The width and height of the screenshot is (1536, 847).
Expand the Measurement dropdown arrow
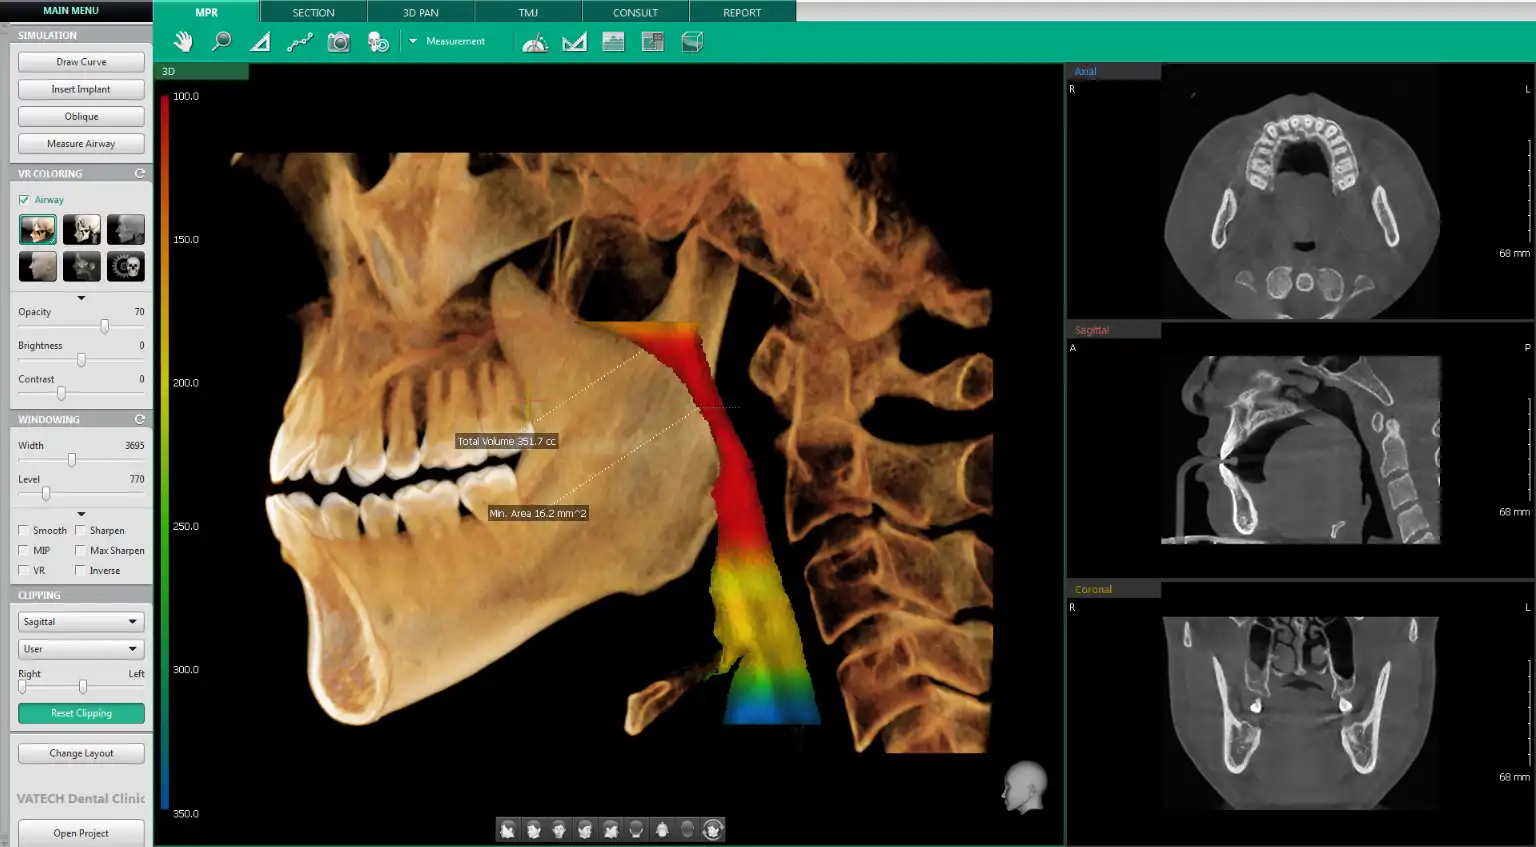pos(413,42)
